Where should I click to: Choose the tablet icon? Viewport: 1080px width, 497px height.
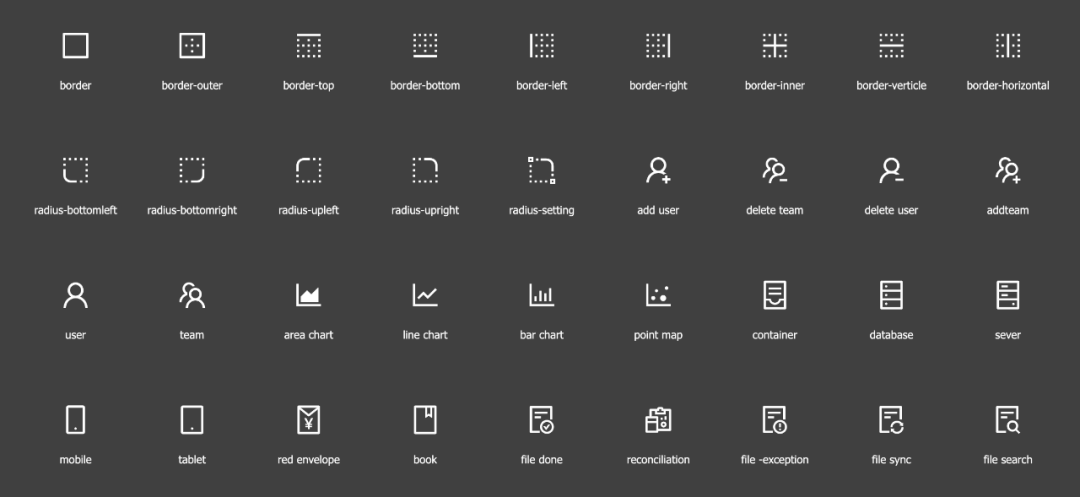(x=191, y=419)
